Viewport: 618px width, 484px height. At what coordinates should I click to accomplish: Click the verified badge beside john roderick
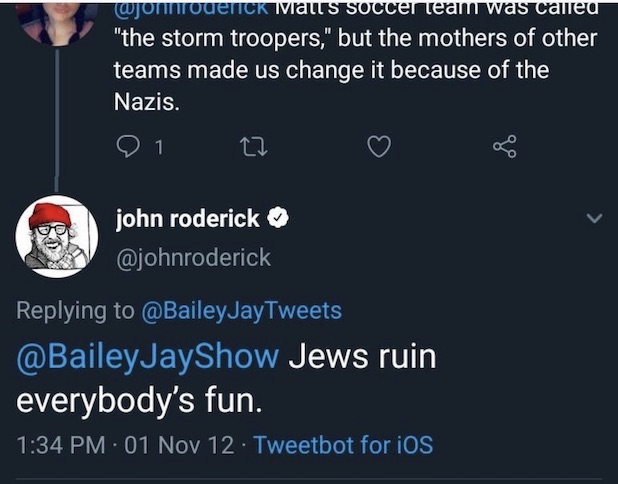(281, 219)
